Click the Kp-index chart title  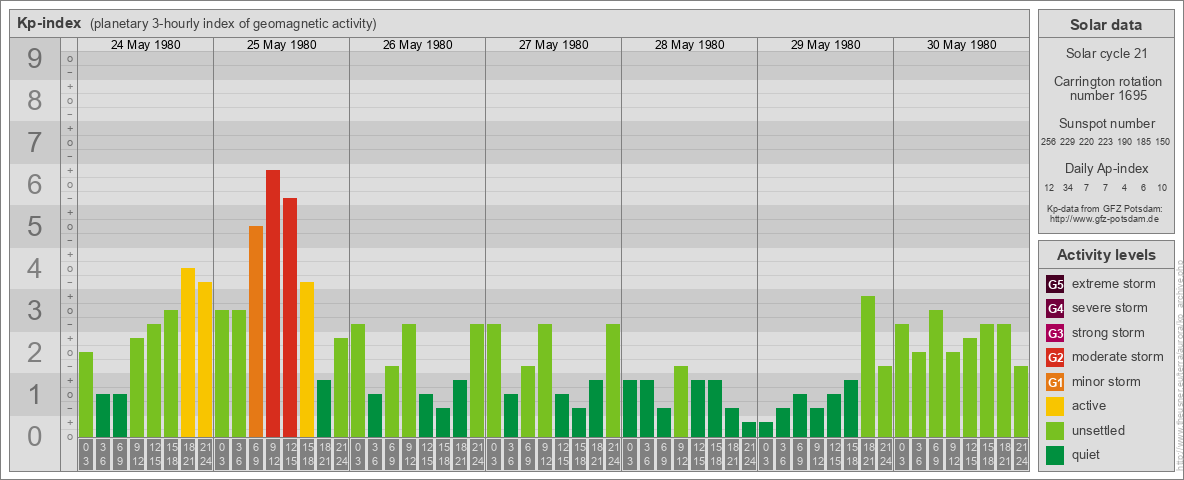coord(49,23)
